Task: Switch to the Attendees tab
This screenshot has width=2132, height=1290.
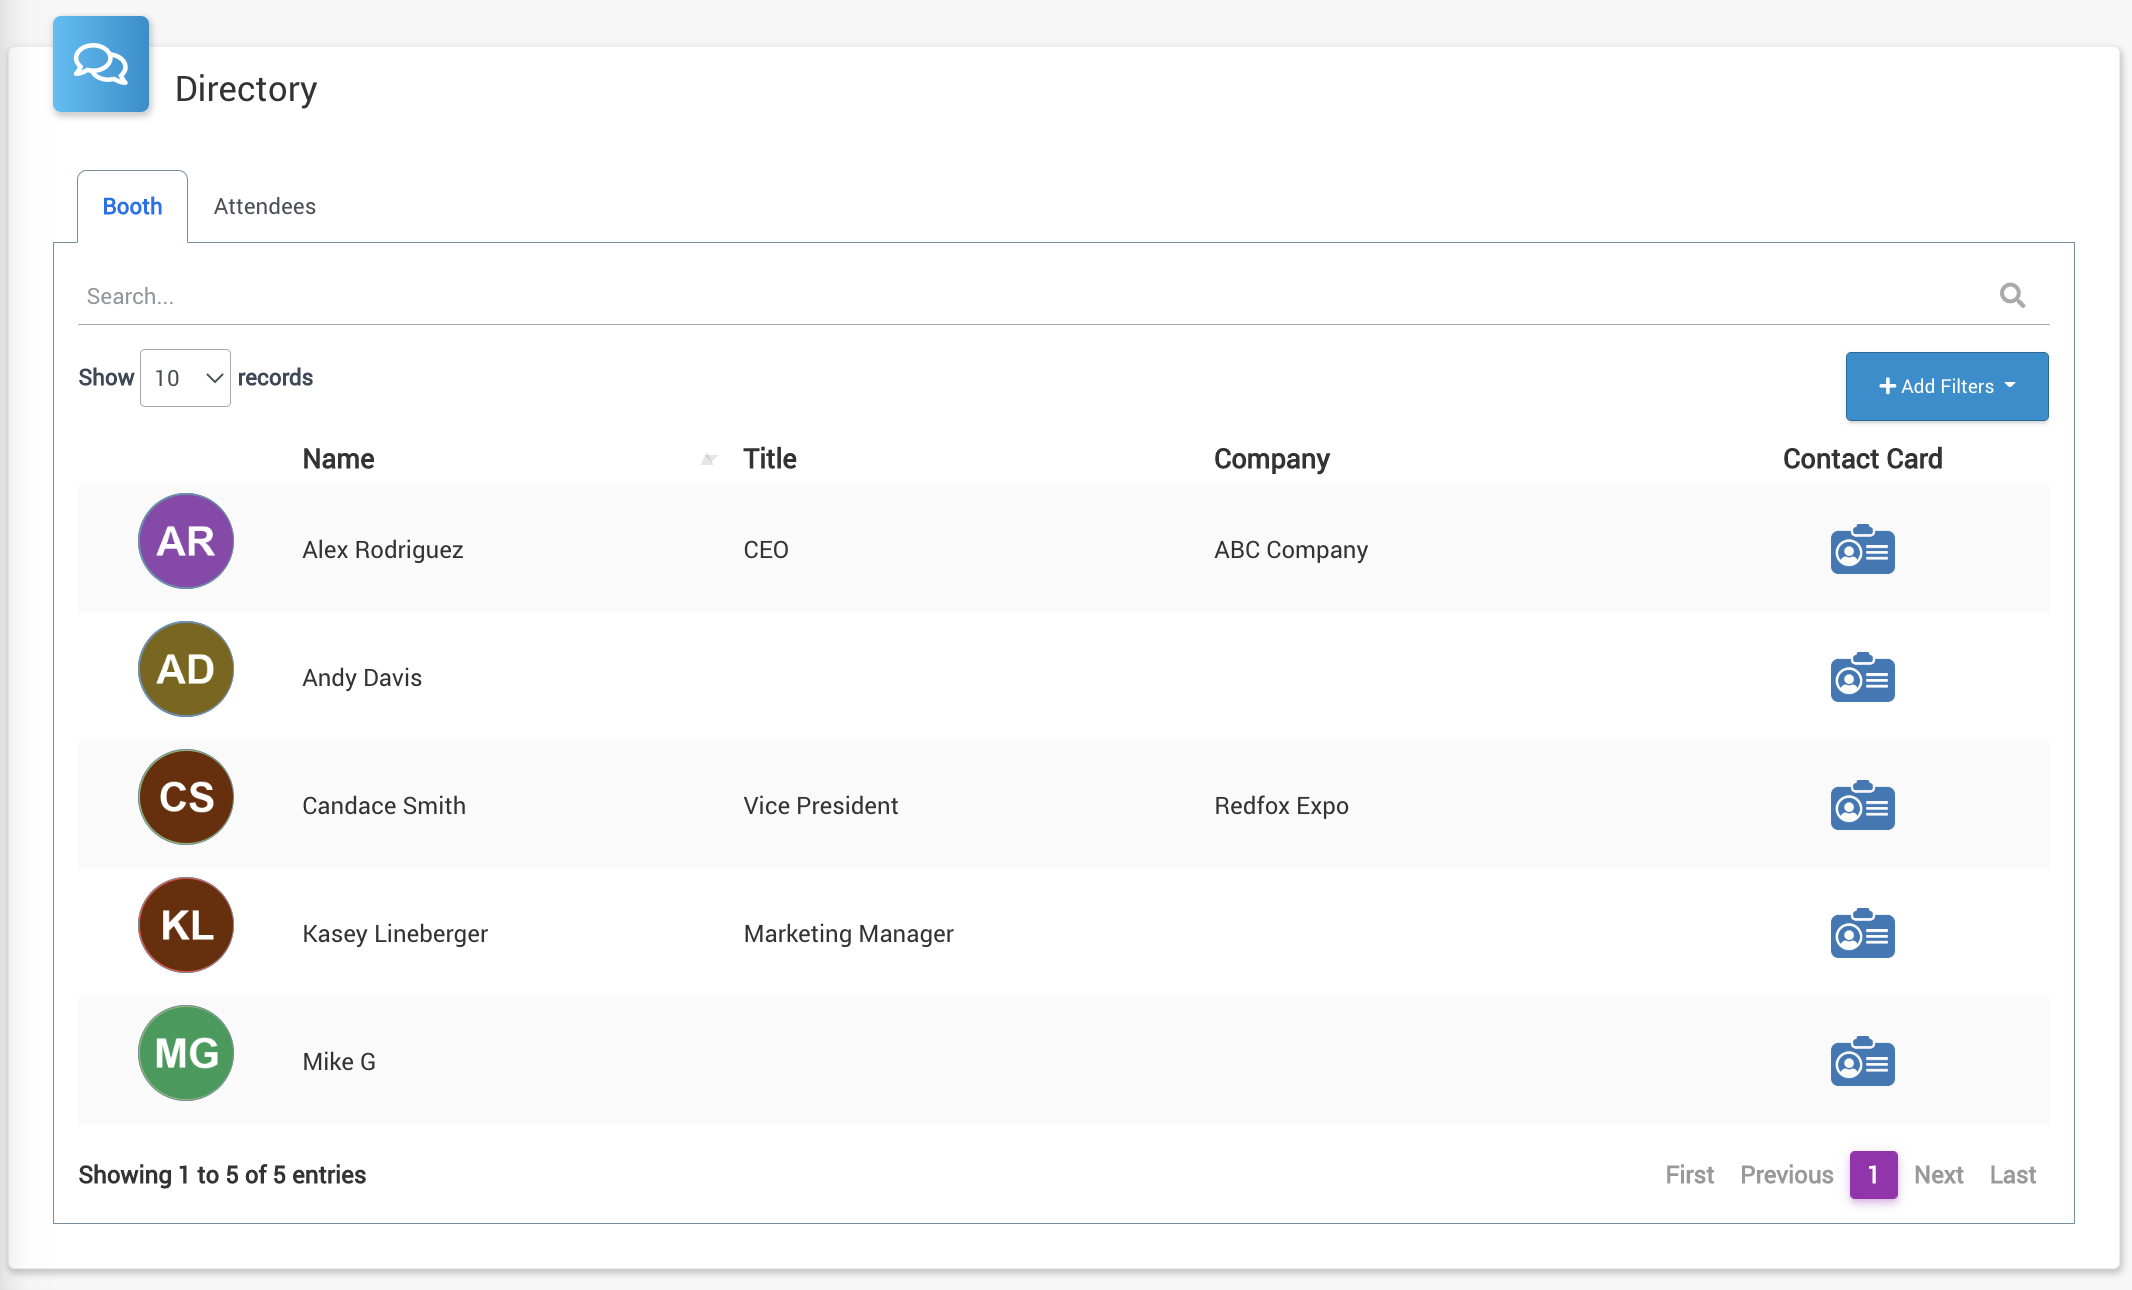Action: 264,206
